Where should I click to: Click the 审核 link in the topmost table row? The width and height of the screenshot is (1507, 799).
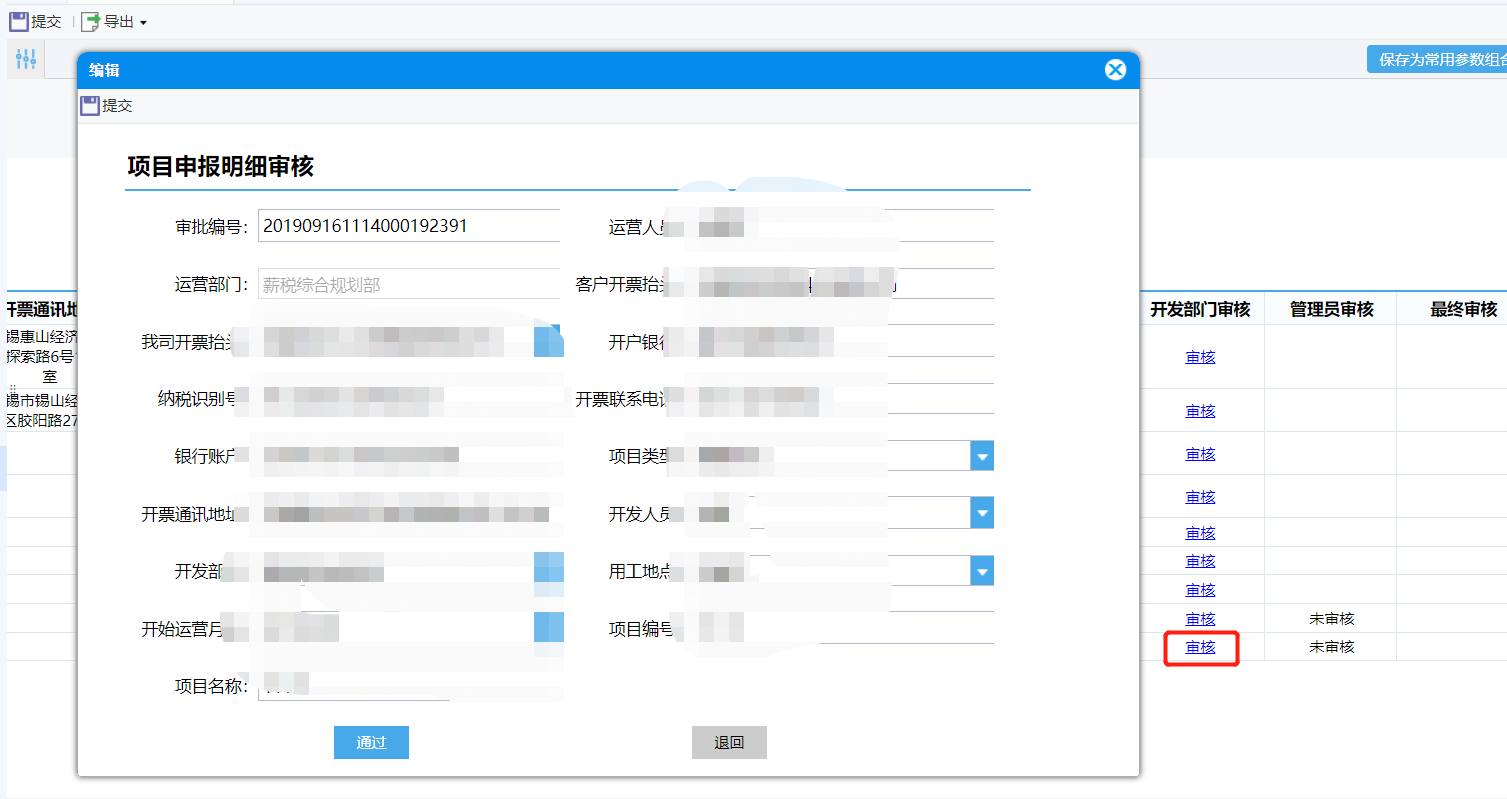coord(1200,357)
